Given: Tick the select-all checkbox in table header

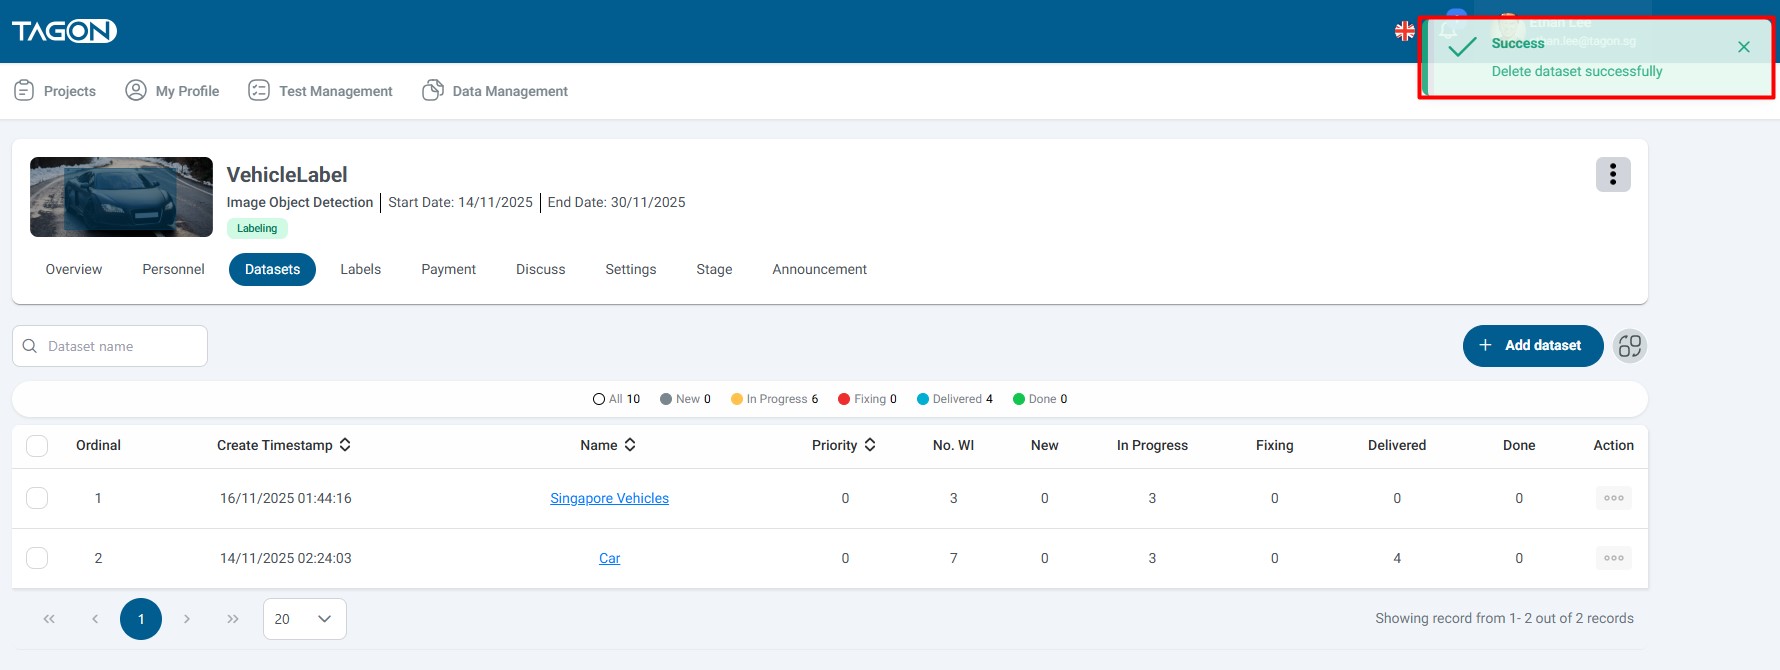Looking at the screenshot, I should pyautogui.click(x=37, y=446).
